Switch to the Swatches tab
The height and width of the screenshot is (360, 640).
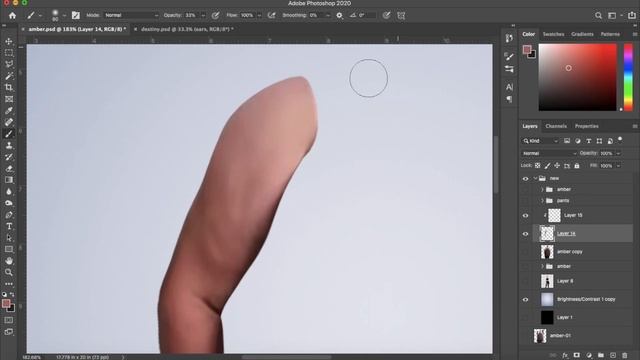coord(553,34)
